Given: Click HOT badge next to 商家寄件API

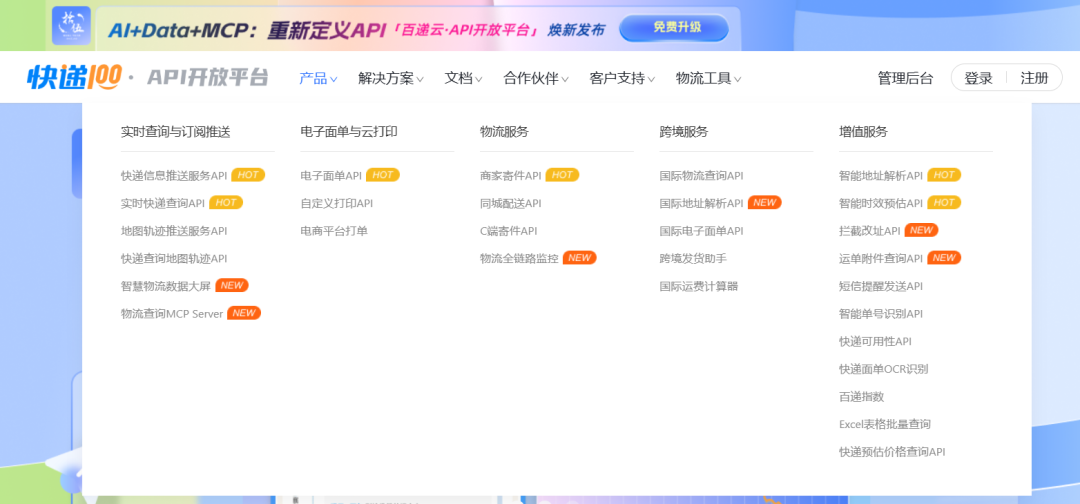Looking at the screenshot, I should 563,175.
